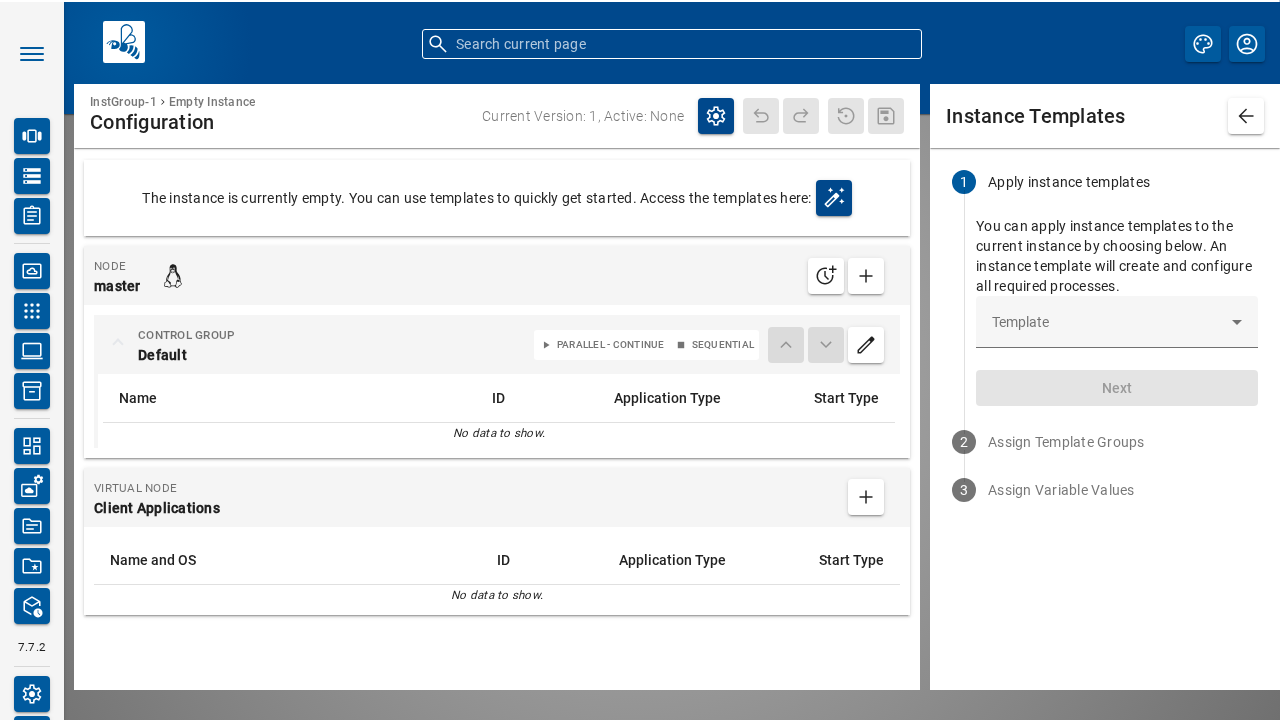The height and width of the screenshot is (720, 1280).
Task: Click the BDeploy bee logo
Action: 124,42
